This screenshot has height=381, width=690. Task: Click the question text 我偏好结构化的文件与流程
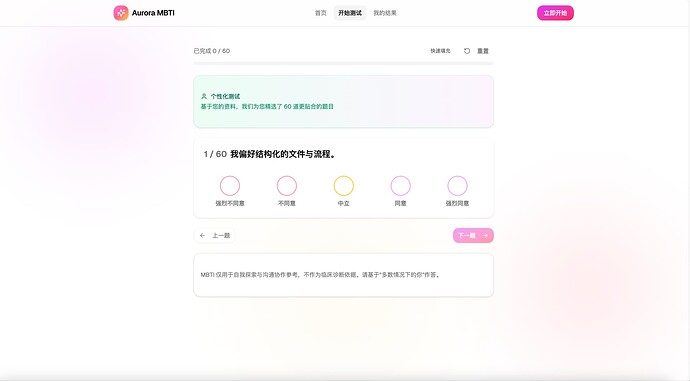pyautogui.click(x=283, y=154)
